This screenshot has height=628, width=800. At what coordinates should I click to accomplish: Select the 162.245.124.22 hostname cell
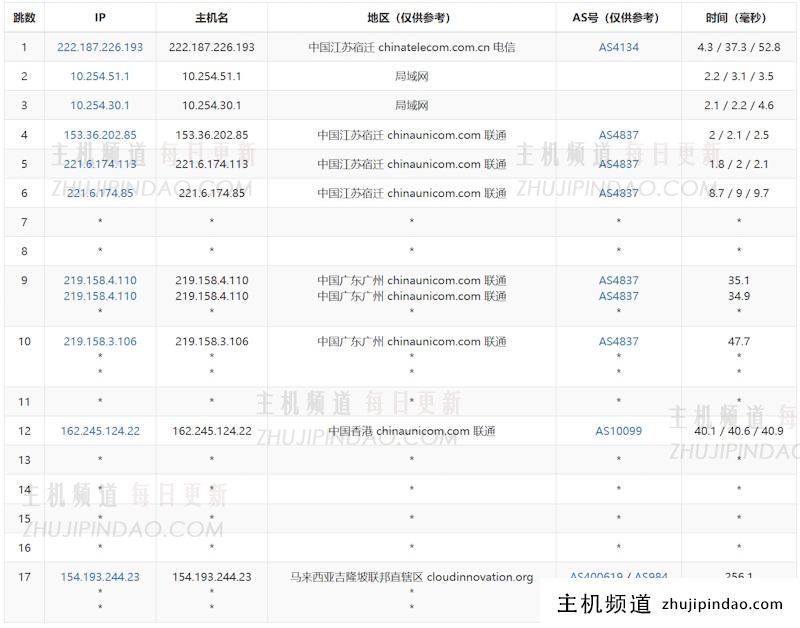coord(212,431)
